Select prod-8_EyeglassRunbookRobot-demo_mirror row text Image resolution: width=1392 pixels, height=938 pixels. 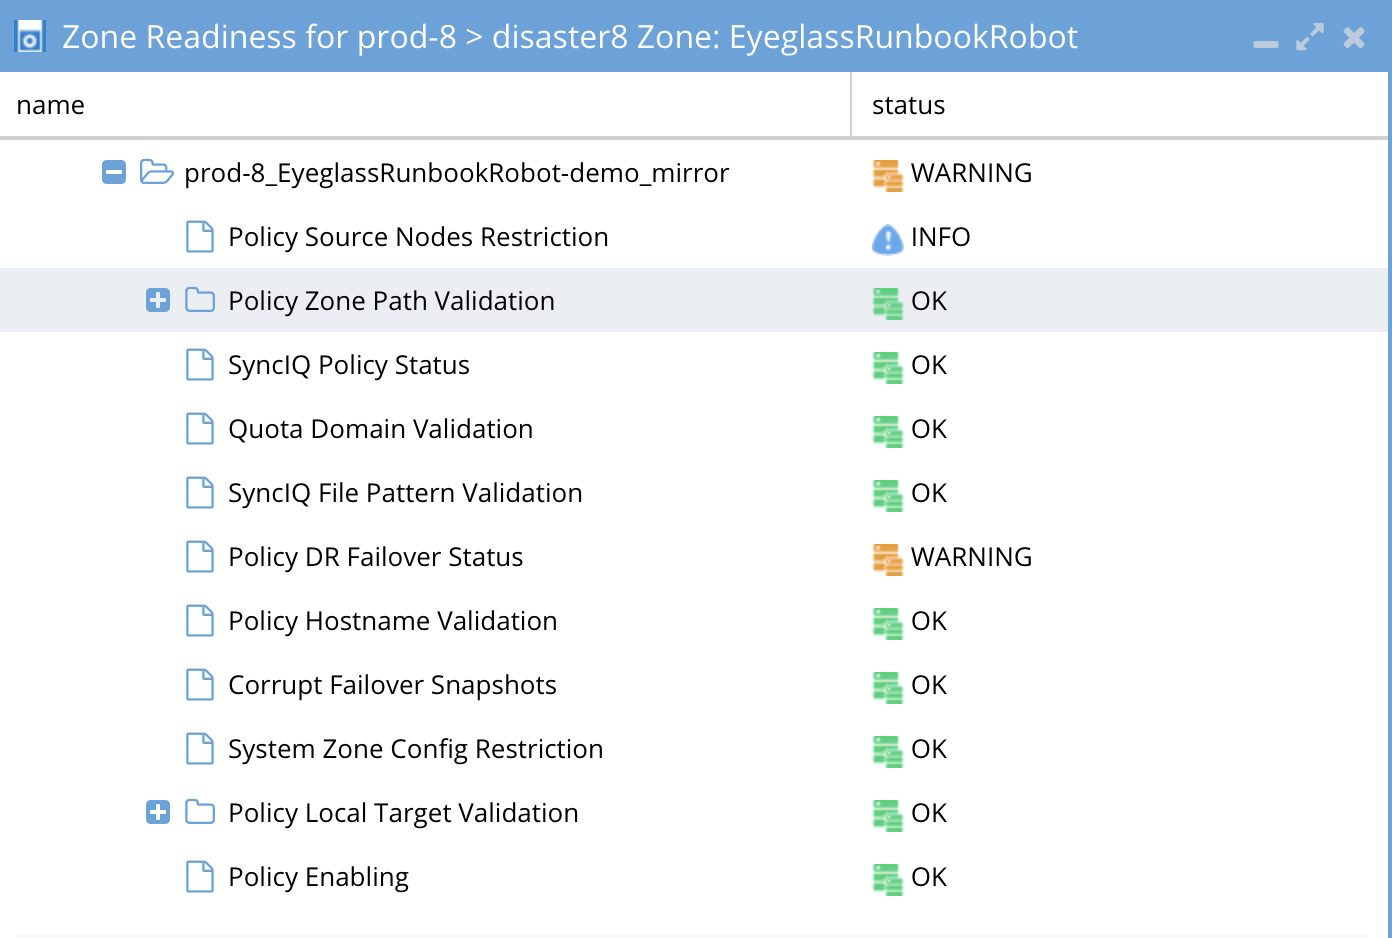pyautogui.click(x=456, y=173)
